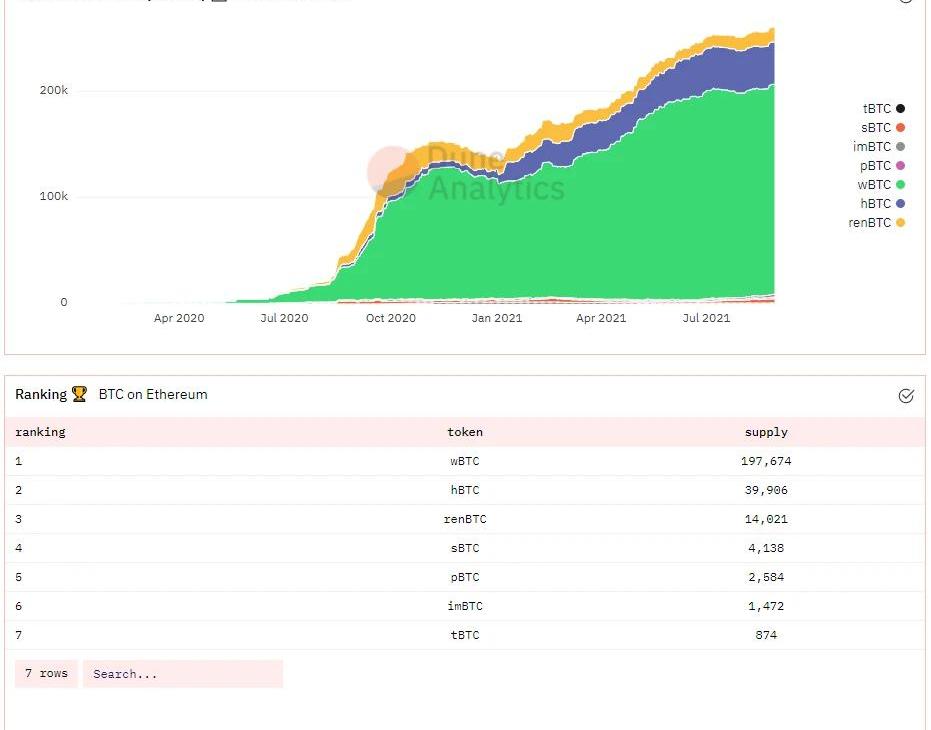Click the checkmark icon in the Ranking panel
931x730 pixels.
[x=906, y=396]
